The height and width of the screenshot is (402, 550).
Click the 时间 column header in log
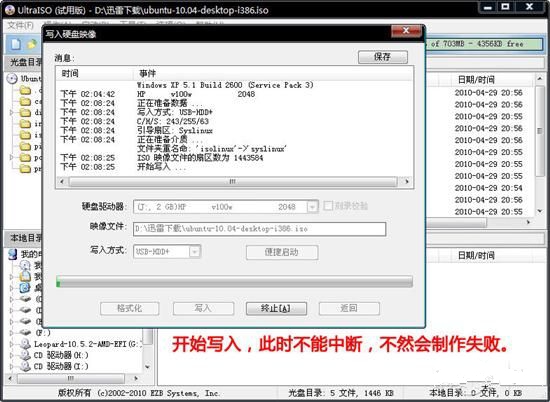coord(70,74)
